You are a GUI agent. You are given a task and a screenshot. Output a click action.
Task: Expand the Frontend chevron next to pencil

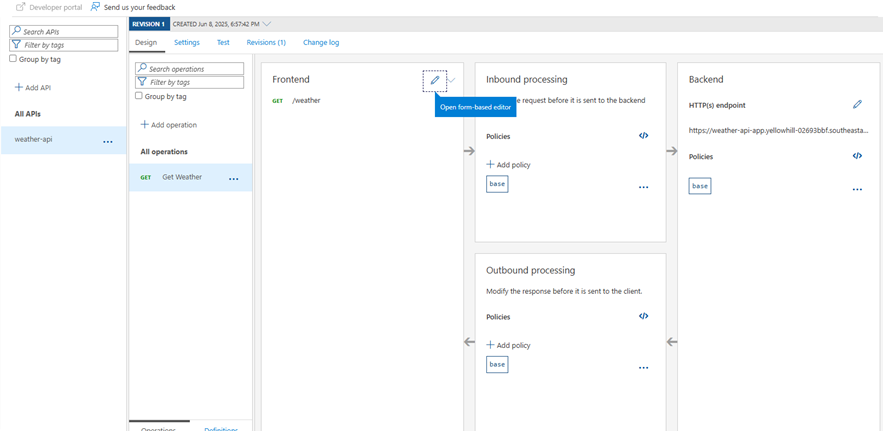452,81
